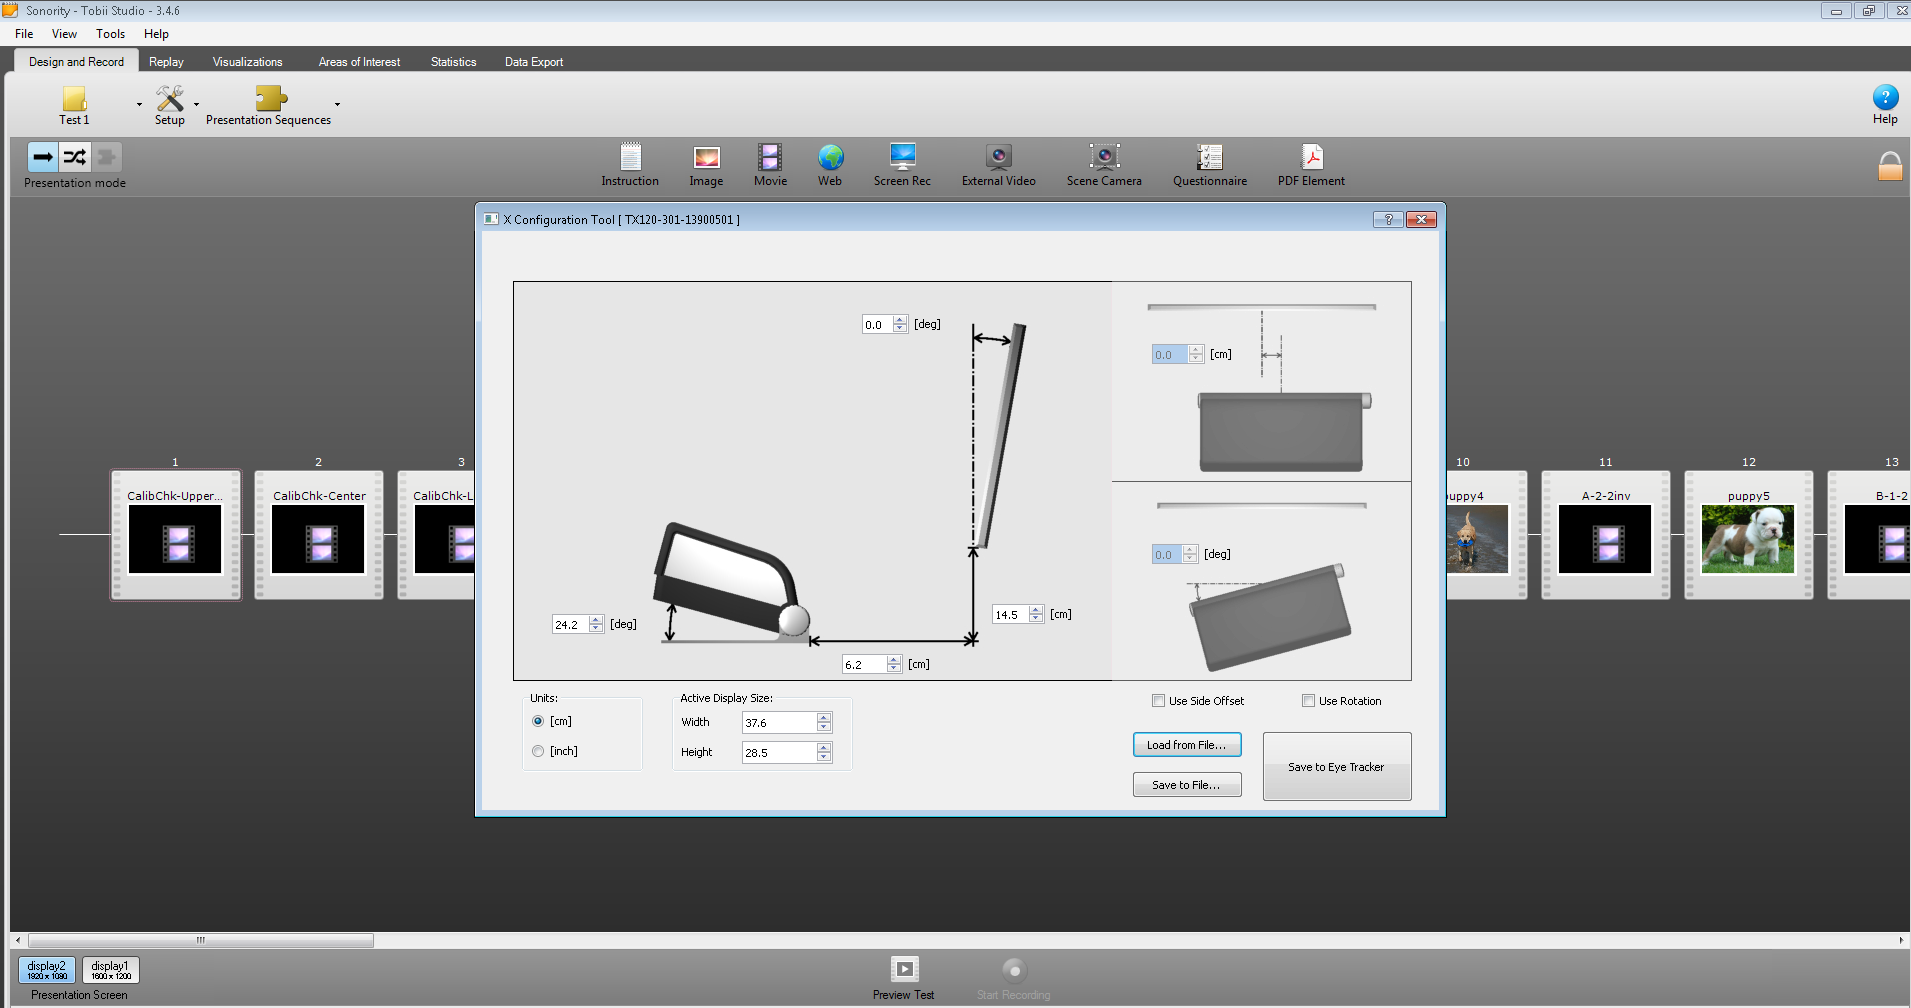Click the Preview Test icon
This screenshot has width=1911, height=1008.
tap(904, 969)
